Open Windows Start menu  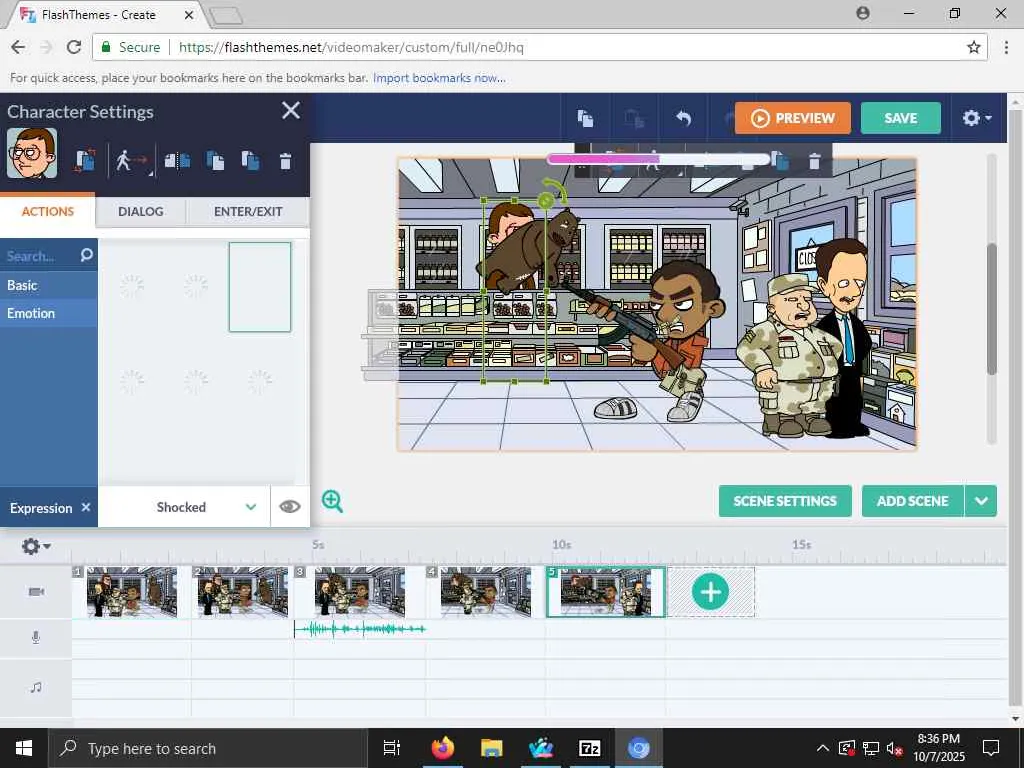pyautogui.click(x=24, y=748)
